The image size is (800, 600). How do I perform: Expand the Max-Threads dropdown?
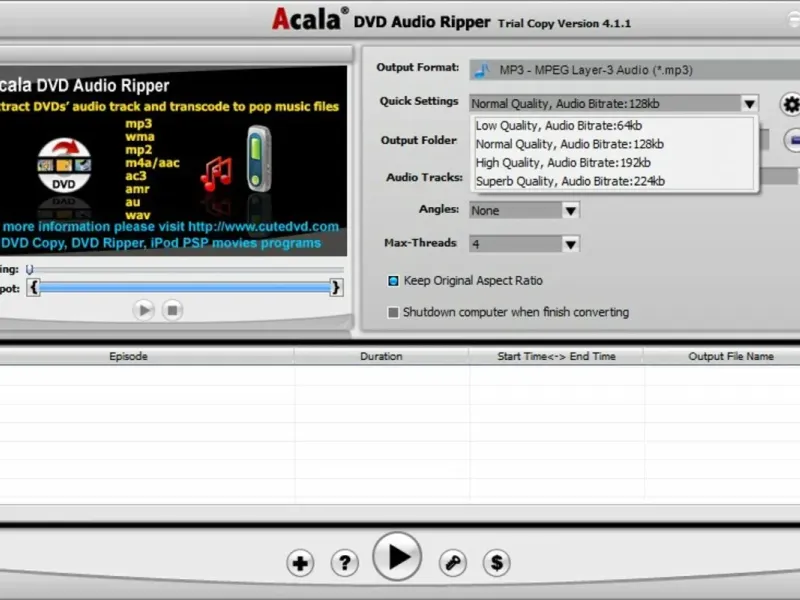[570, 244]
